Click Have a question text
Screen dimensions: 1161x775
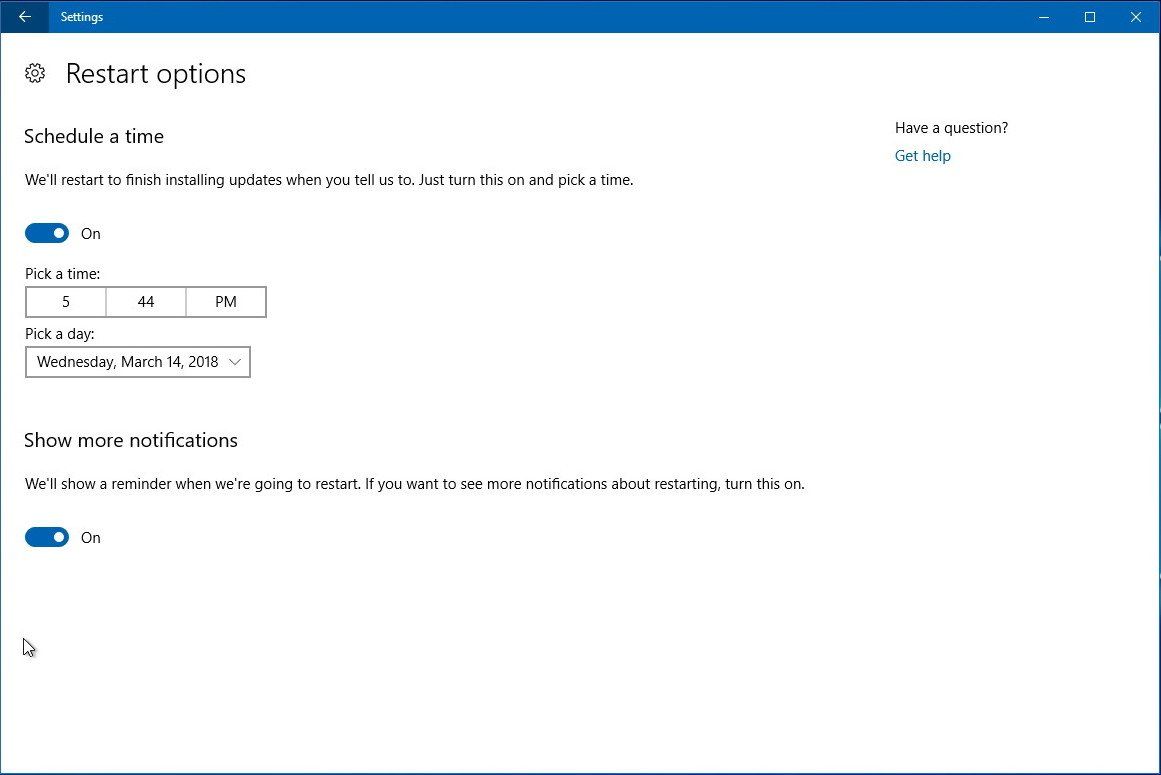pos(950,127)
